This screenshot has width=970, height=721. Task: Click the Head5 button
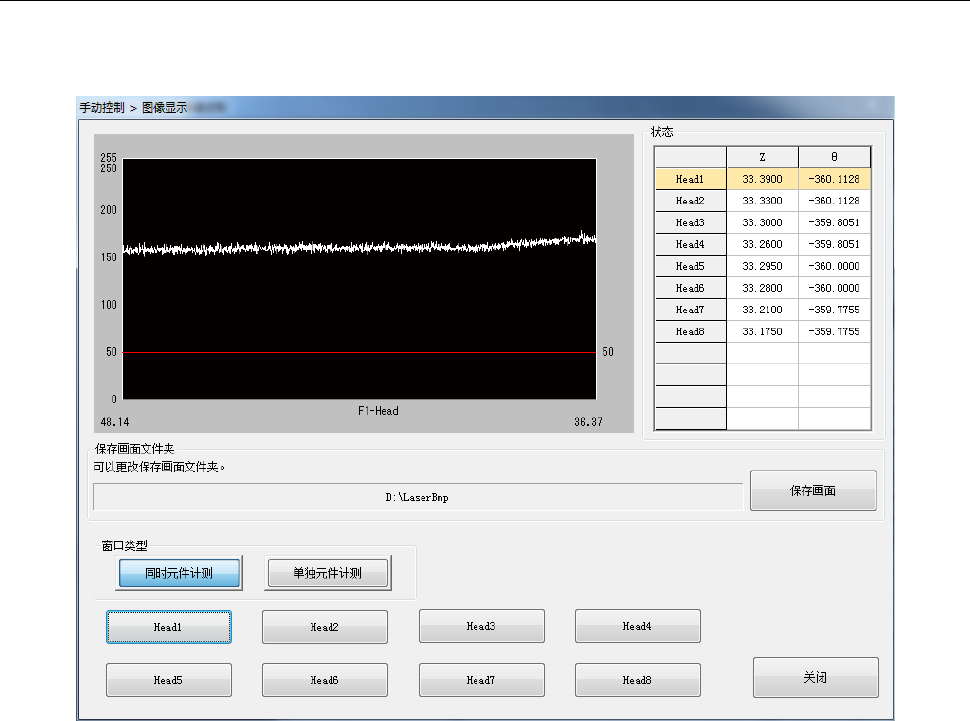click(x=169, y=680)
